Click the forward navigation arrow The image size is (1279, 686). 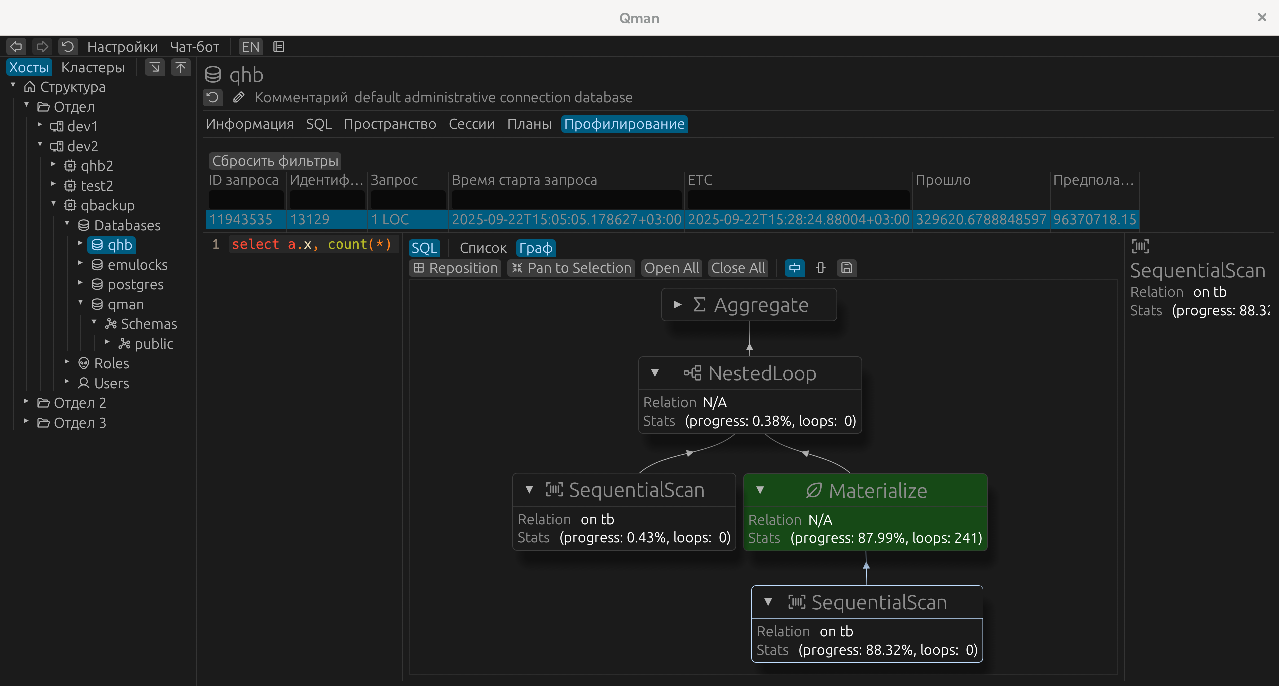click(x=41, y=46)
